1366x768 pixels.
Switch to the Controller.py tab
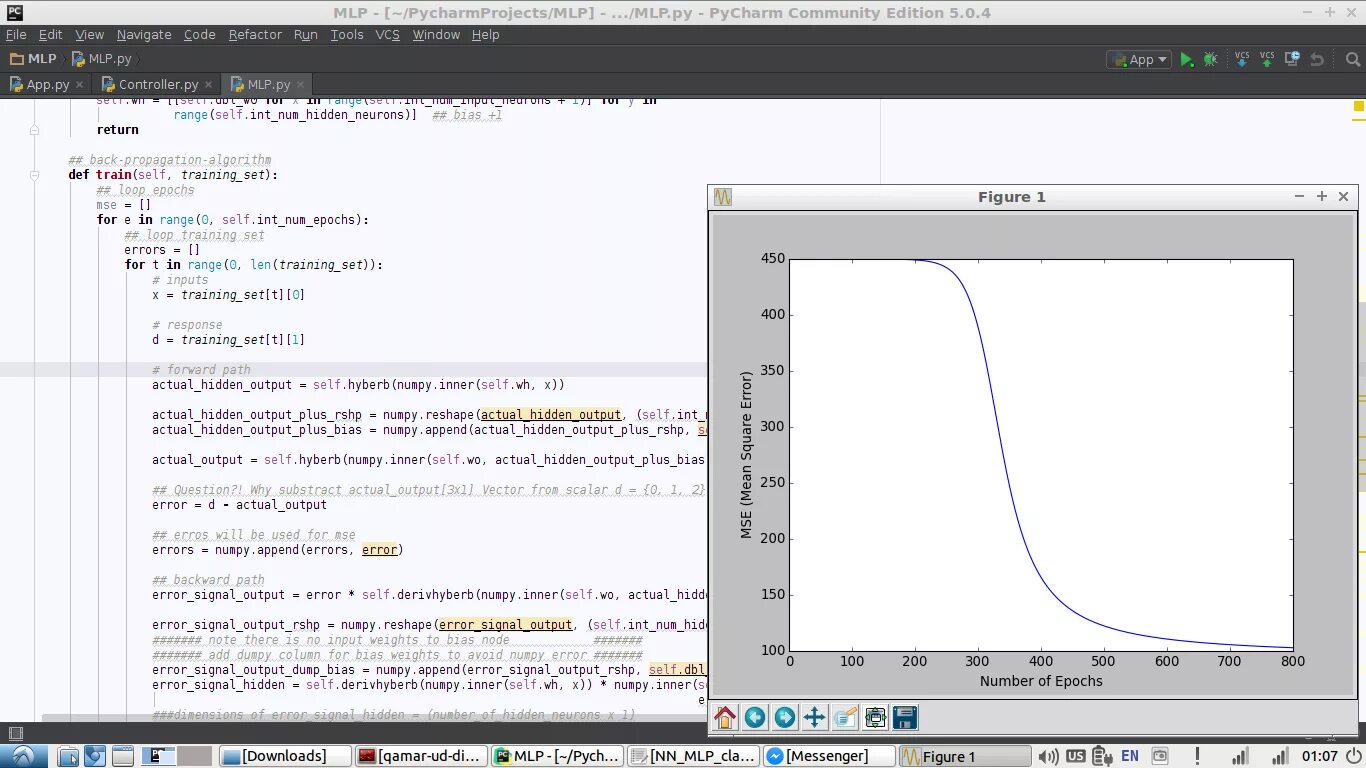159,85
